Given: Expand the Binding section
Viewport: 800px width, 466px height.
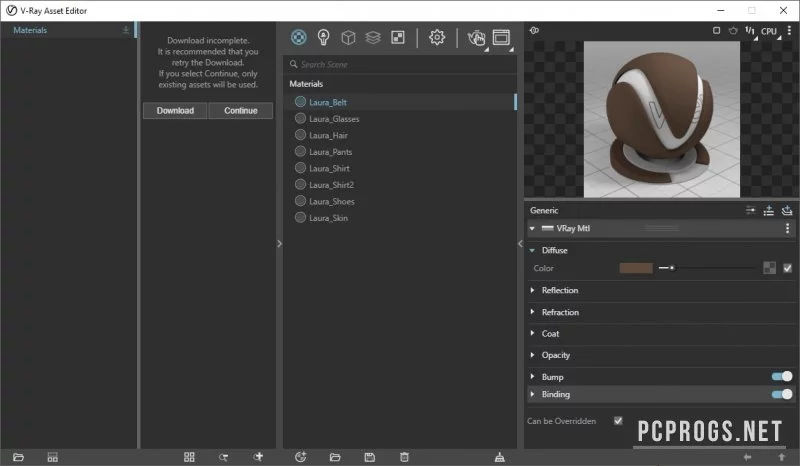Looking at the screenshot, I should point(532,394).
